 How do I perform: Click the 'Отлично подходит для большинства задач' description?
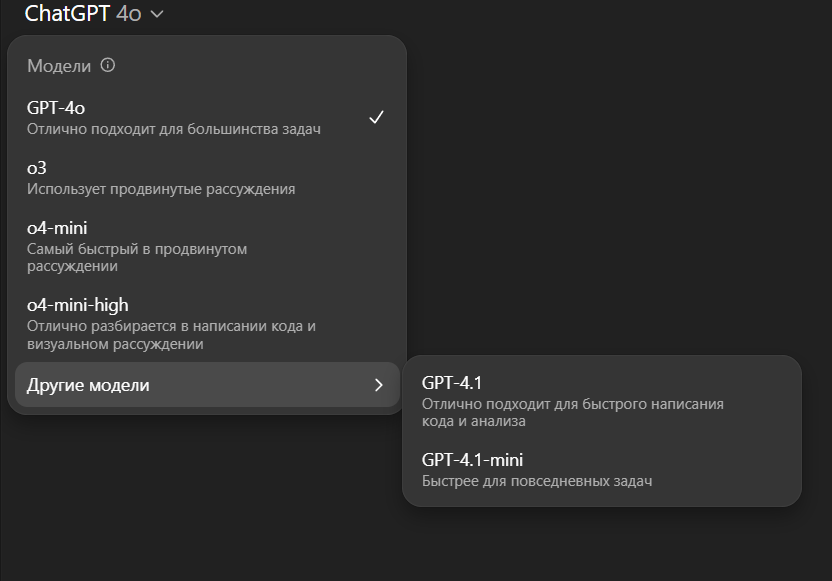point(174,129)
